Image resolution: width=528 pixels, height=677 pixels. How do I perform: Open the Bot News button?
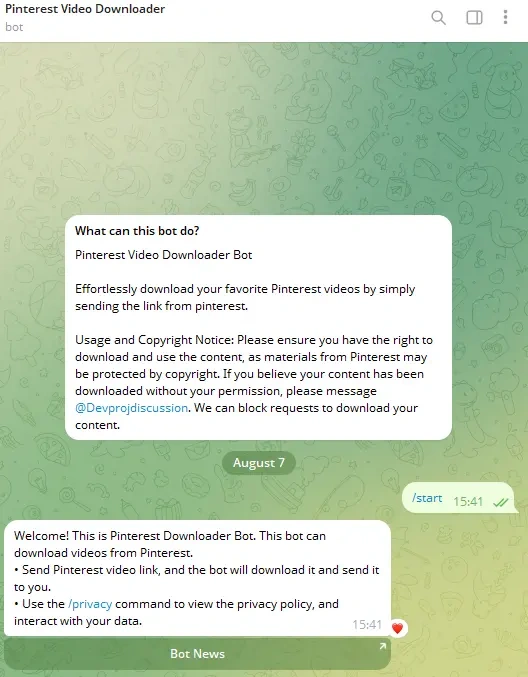pos(197,654)
